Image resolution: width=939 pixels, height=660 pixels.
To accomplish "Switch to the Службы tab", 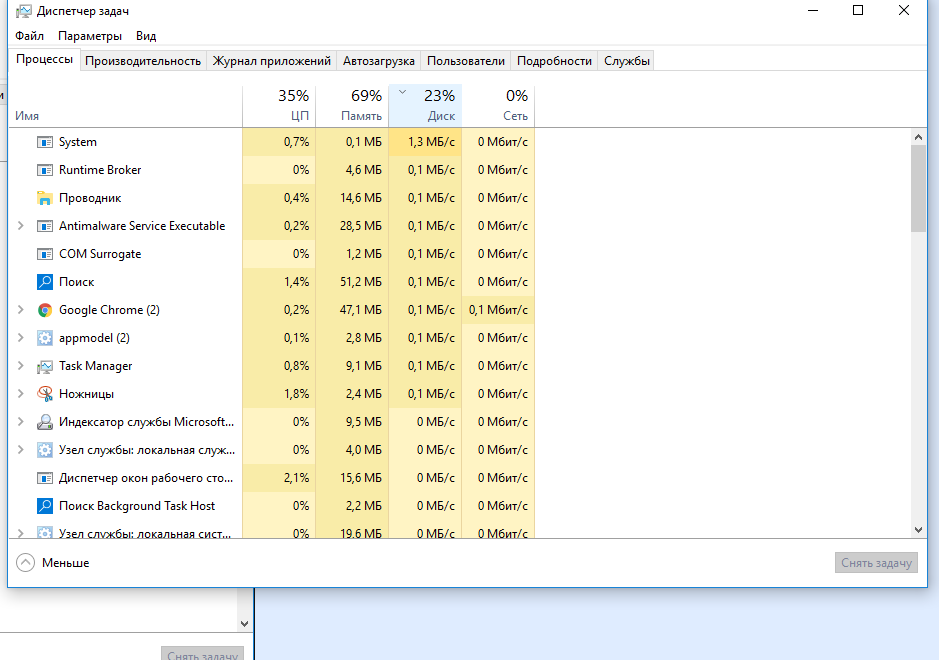I will click(626, 61).
